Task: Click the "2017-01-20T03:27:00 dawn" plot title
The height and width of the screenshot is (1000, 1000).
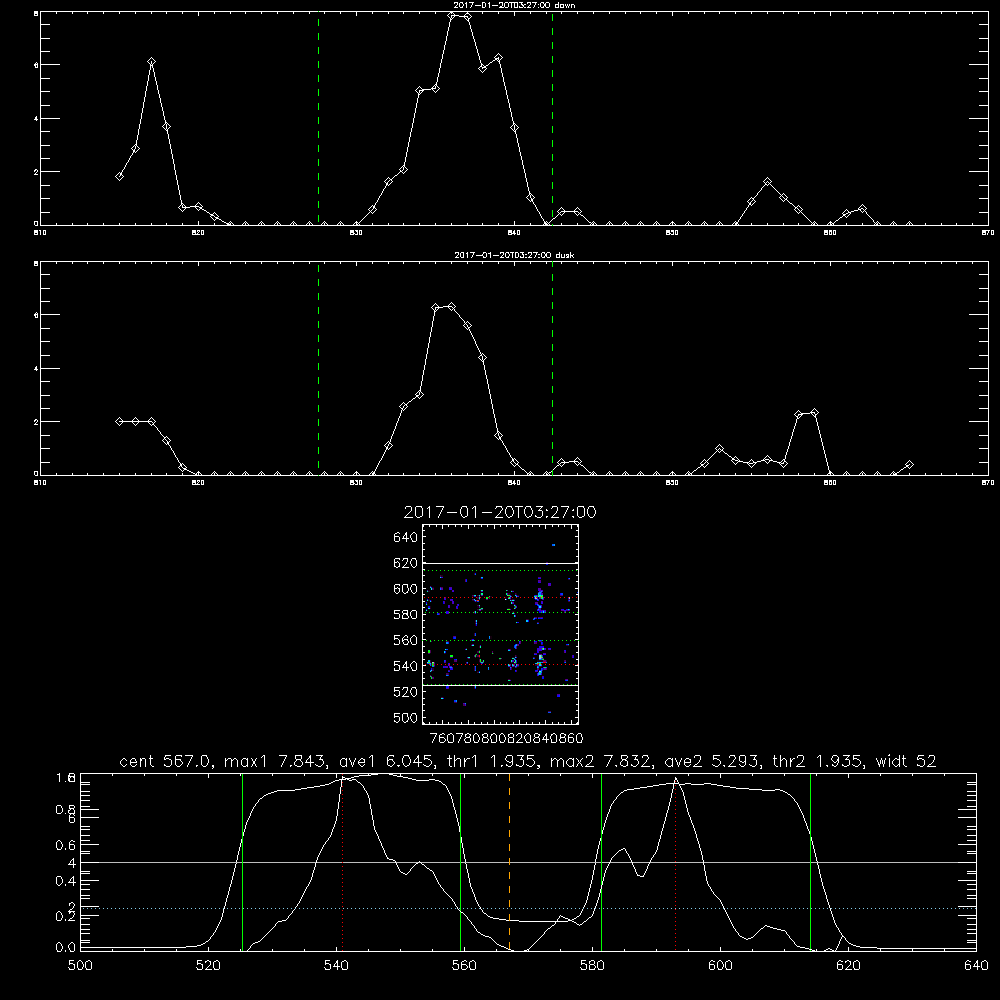Action: (514, 5)
